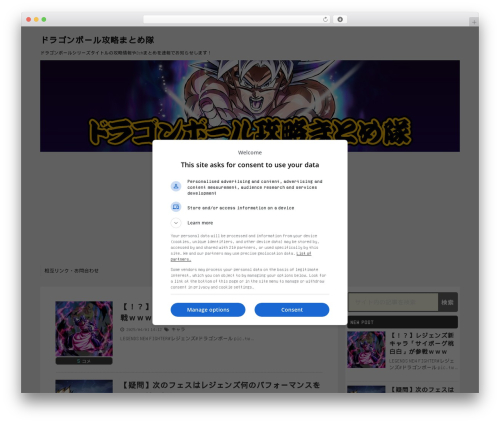Open article 【疑問】次のフェスはレジェンズ何の
The height and width of the screenshot is (423, 500).
point(220,385)
